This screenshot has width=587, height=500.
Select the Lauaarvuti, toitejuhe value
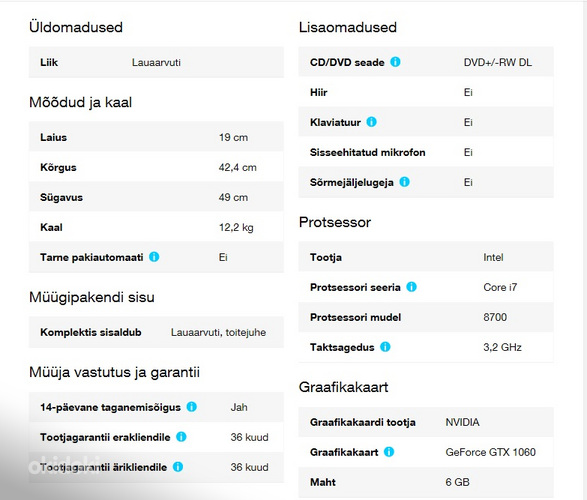click(218, 332)
